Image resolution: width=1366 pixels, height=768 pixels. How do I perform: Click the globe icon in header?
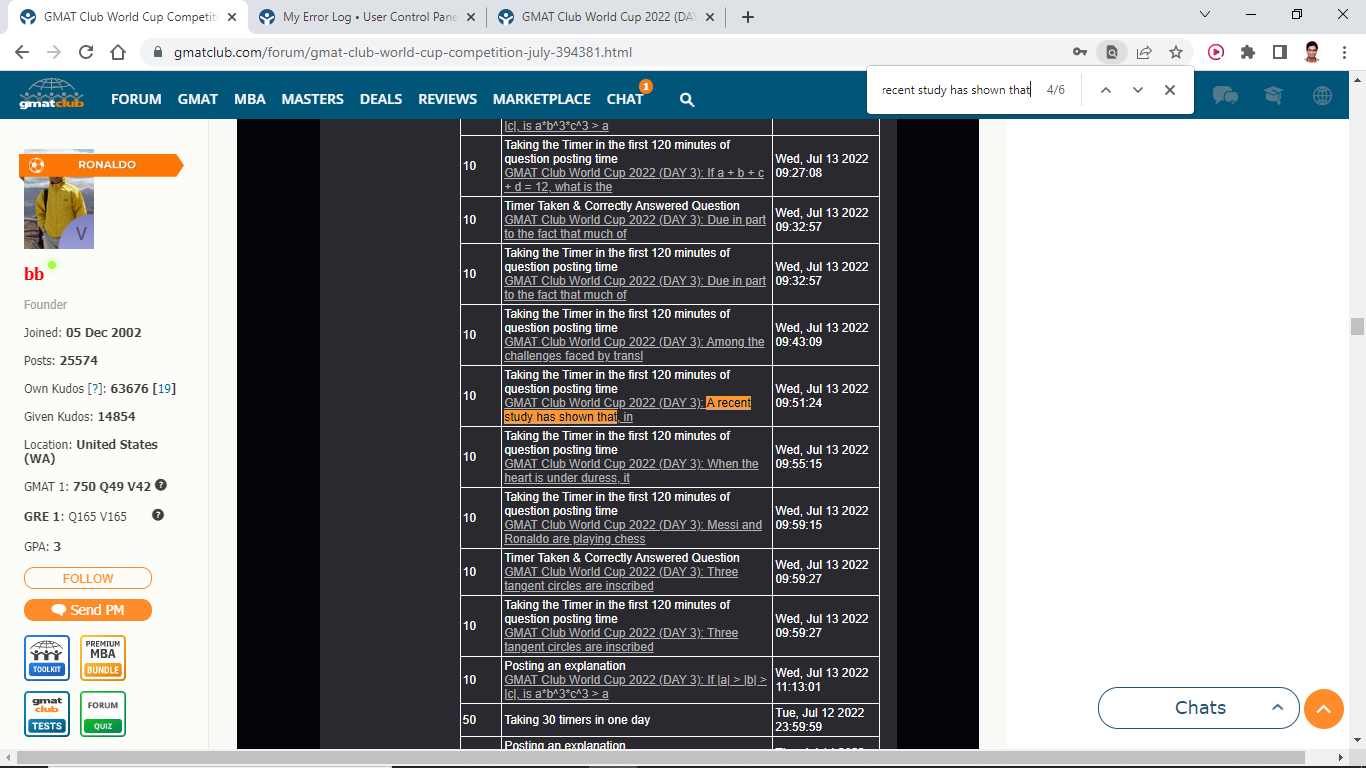click(x=1322, y=96)
